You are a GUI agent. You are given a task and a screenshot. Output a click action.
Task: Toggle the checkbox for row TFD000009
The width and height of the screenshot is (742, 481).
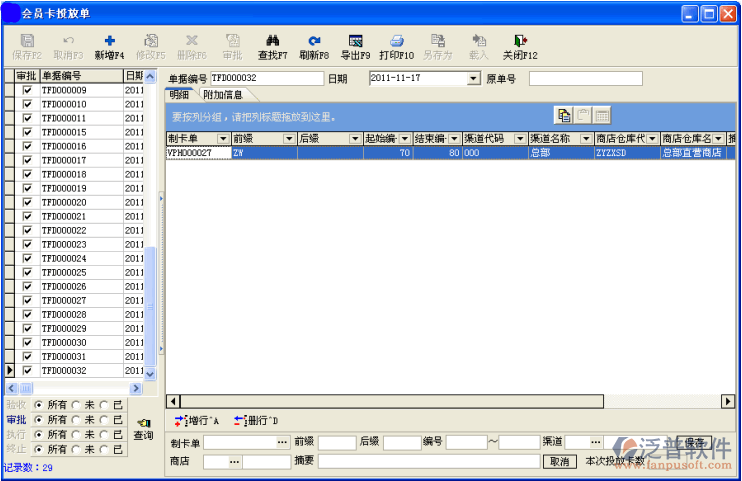pos(28,90)
